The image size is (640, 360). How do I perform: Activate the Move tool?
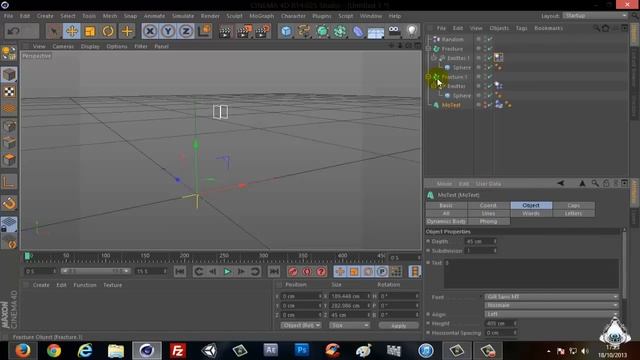coord(72,31)
